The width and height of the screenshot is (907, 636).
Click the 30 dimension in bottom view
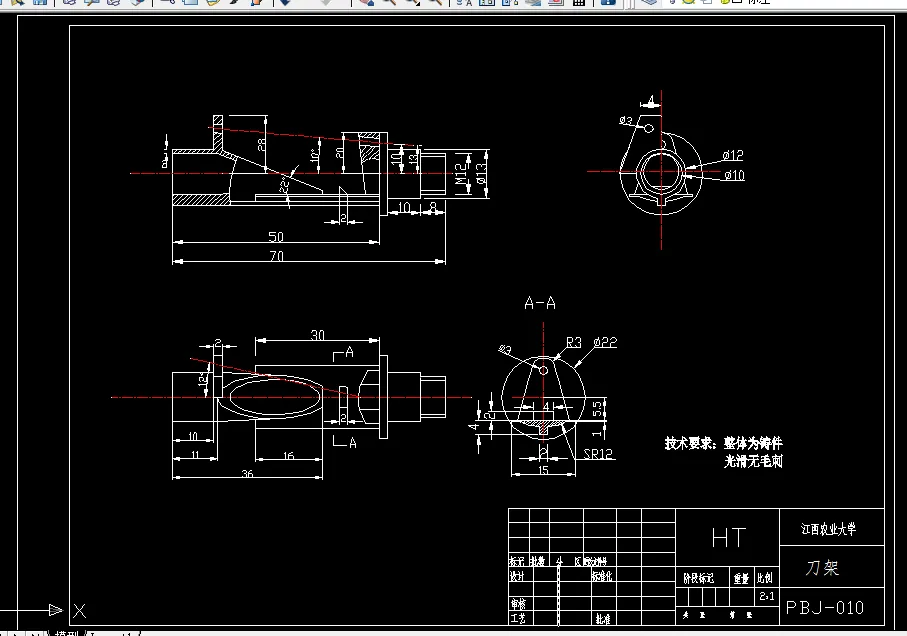318,335
